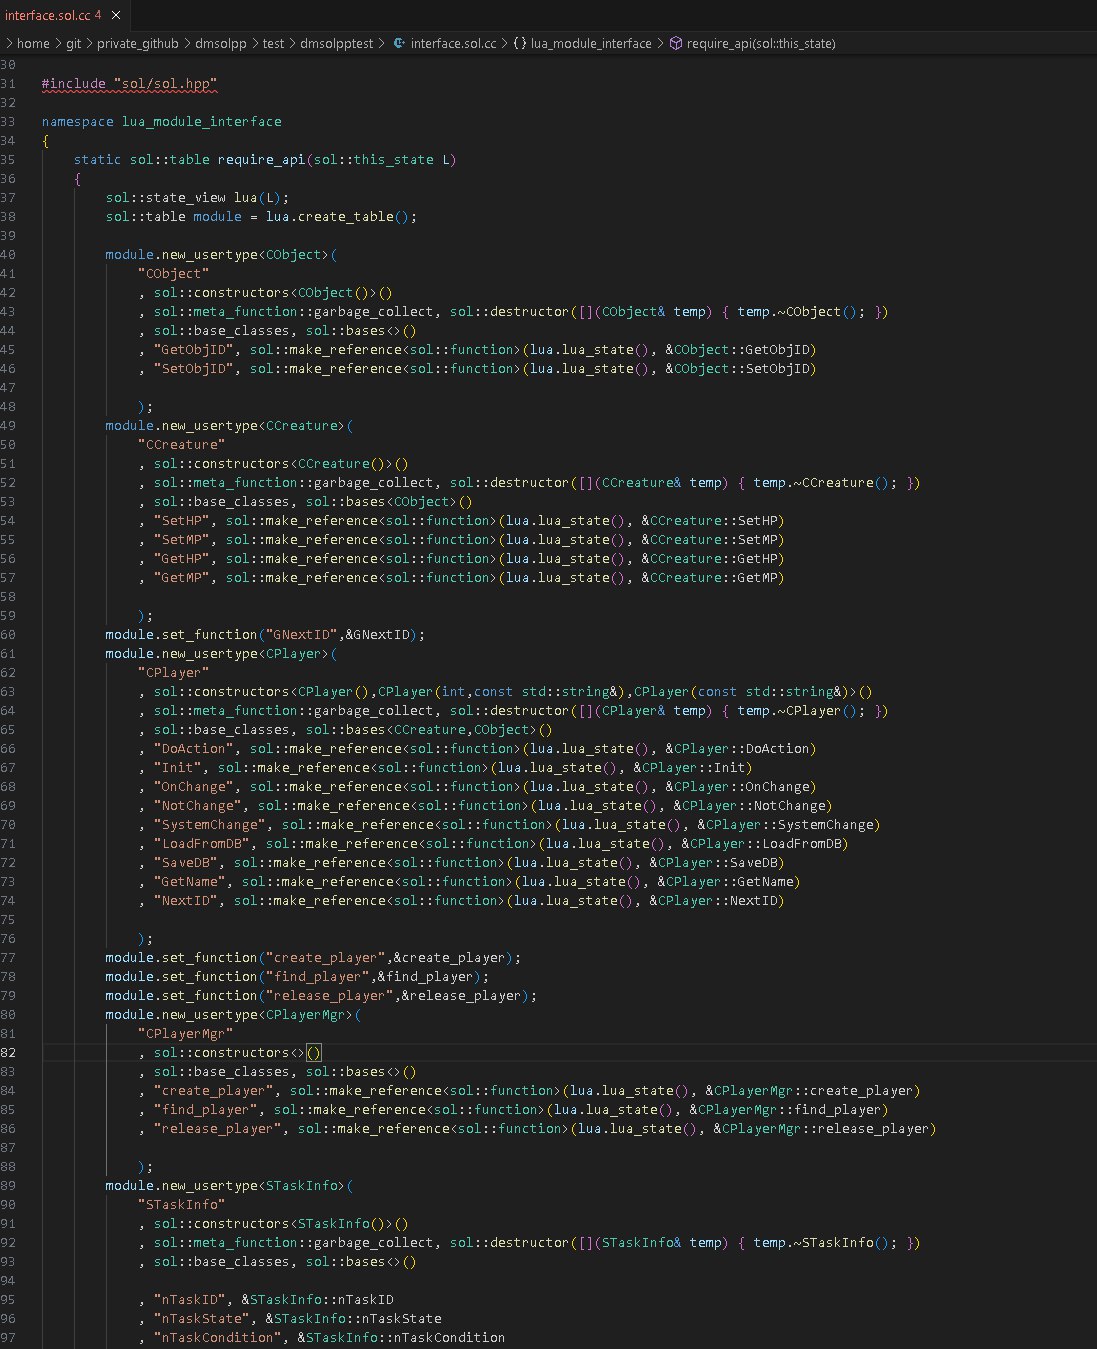The height and width of the screenshot is (1349, 1097).
Task: Click the #include "sol/sol.hpp" line
Action: pyautogui.click(x=129, y=84)
